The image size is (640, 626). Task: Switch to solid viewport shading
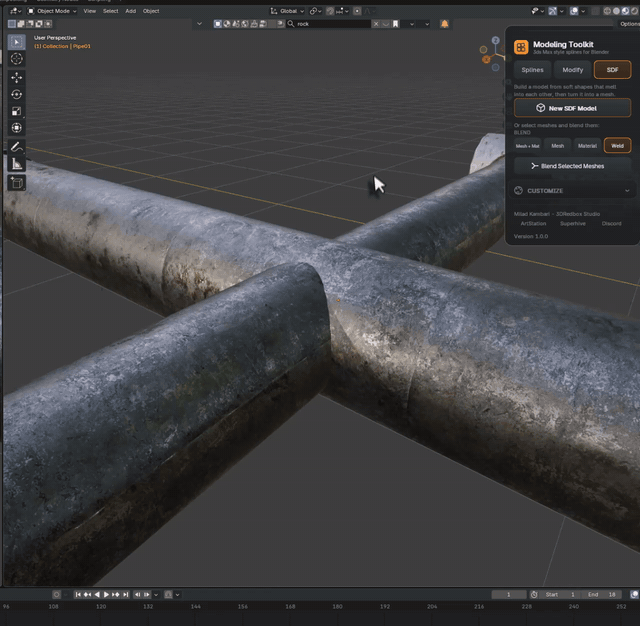616,11
